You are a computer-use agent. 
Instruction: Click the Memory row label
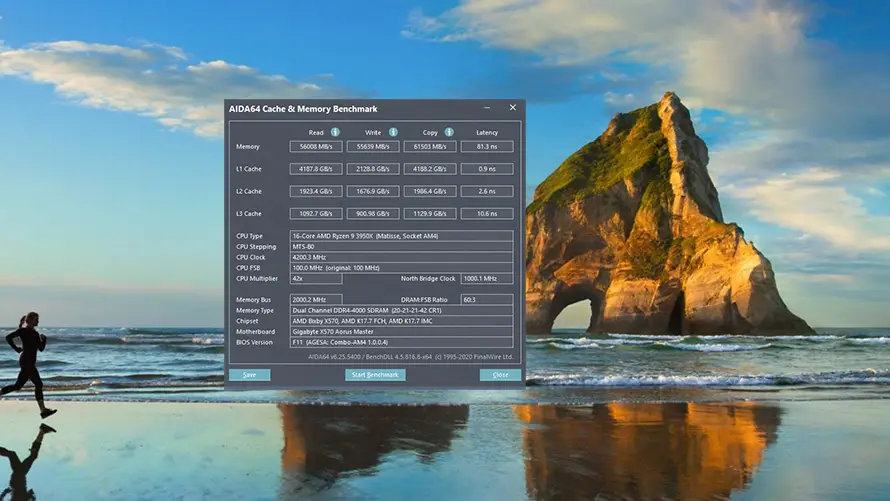(x=247, y=146)
